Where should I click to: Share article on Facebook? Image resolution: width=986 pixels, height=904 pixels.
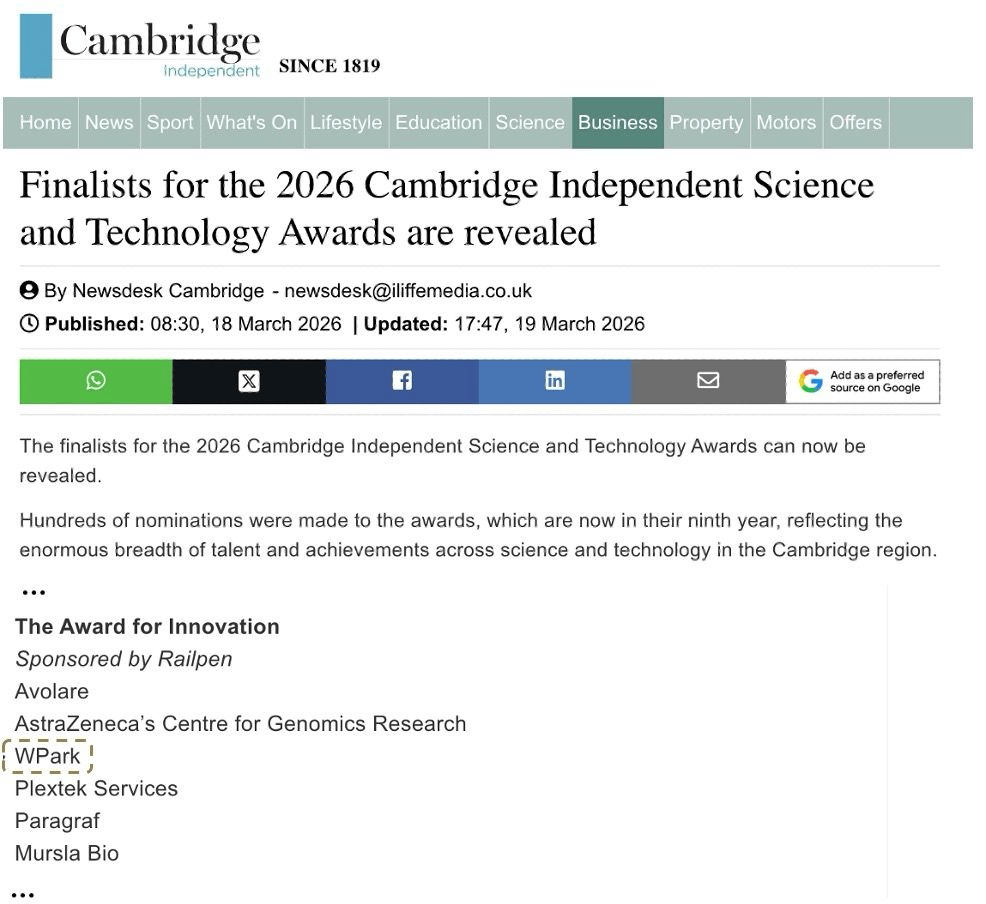(402, 381)
